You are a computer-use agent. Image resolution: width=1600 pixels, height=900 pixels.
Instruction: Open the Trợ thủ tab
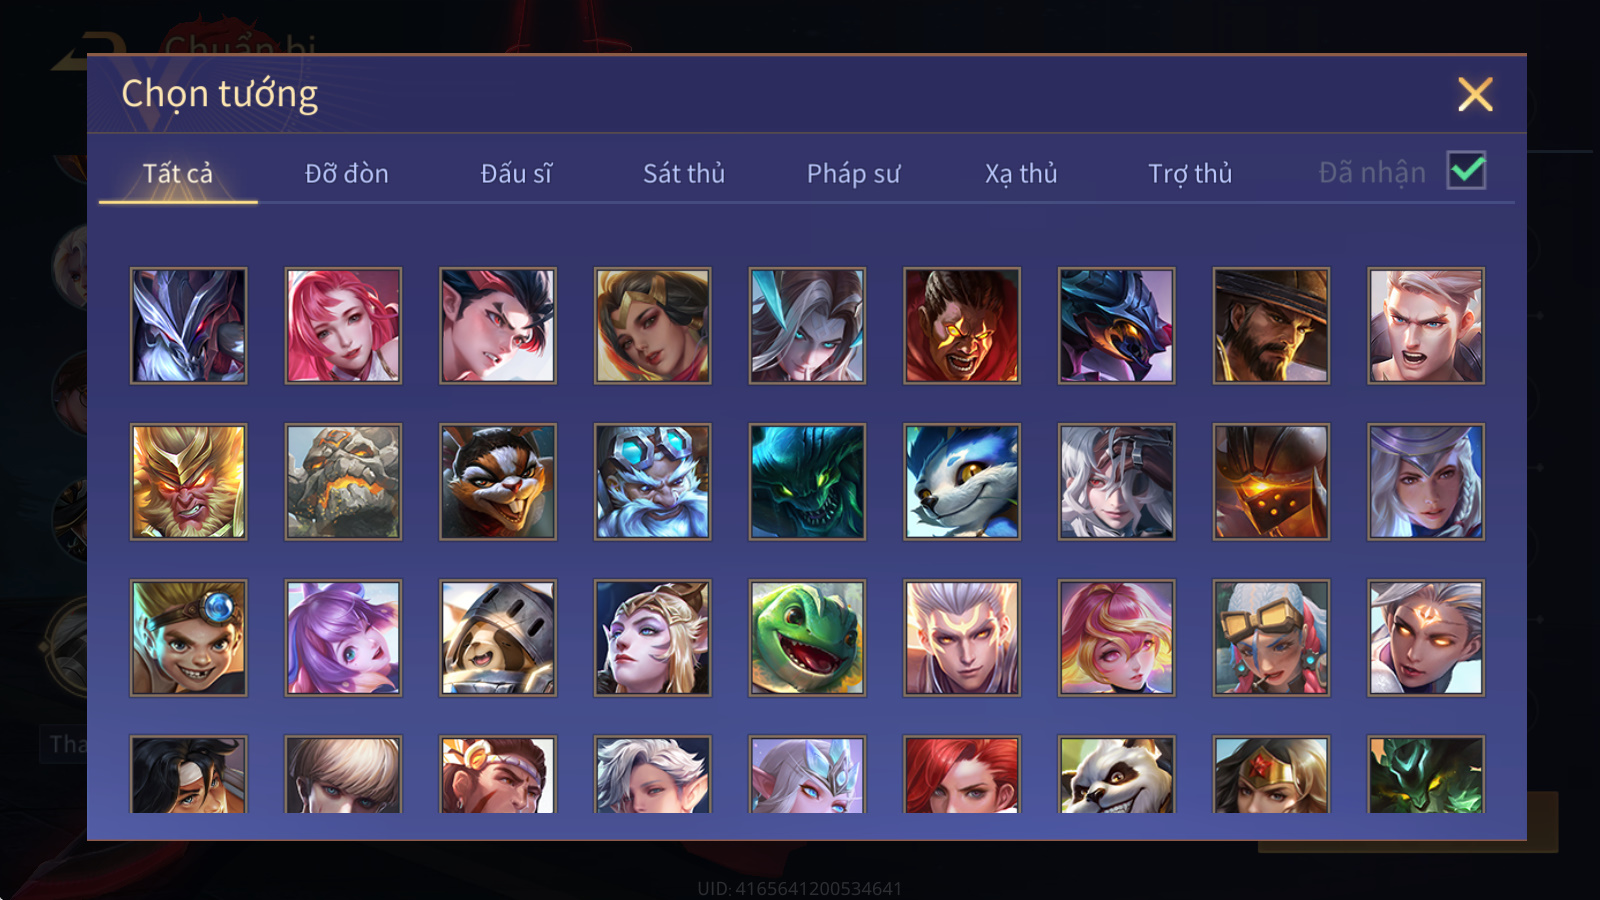1190,174
